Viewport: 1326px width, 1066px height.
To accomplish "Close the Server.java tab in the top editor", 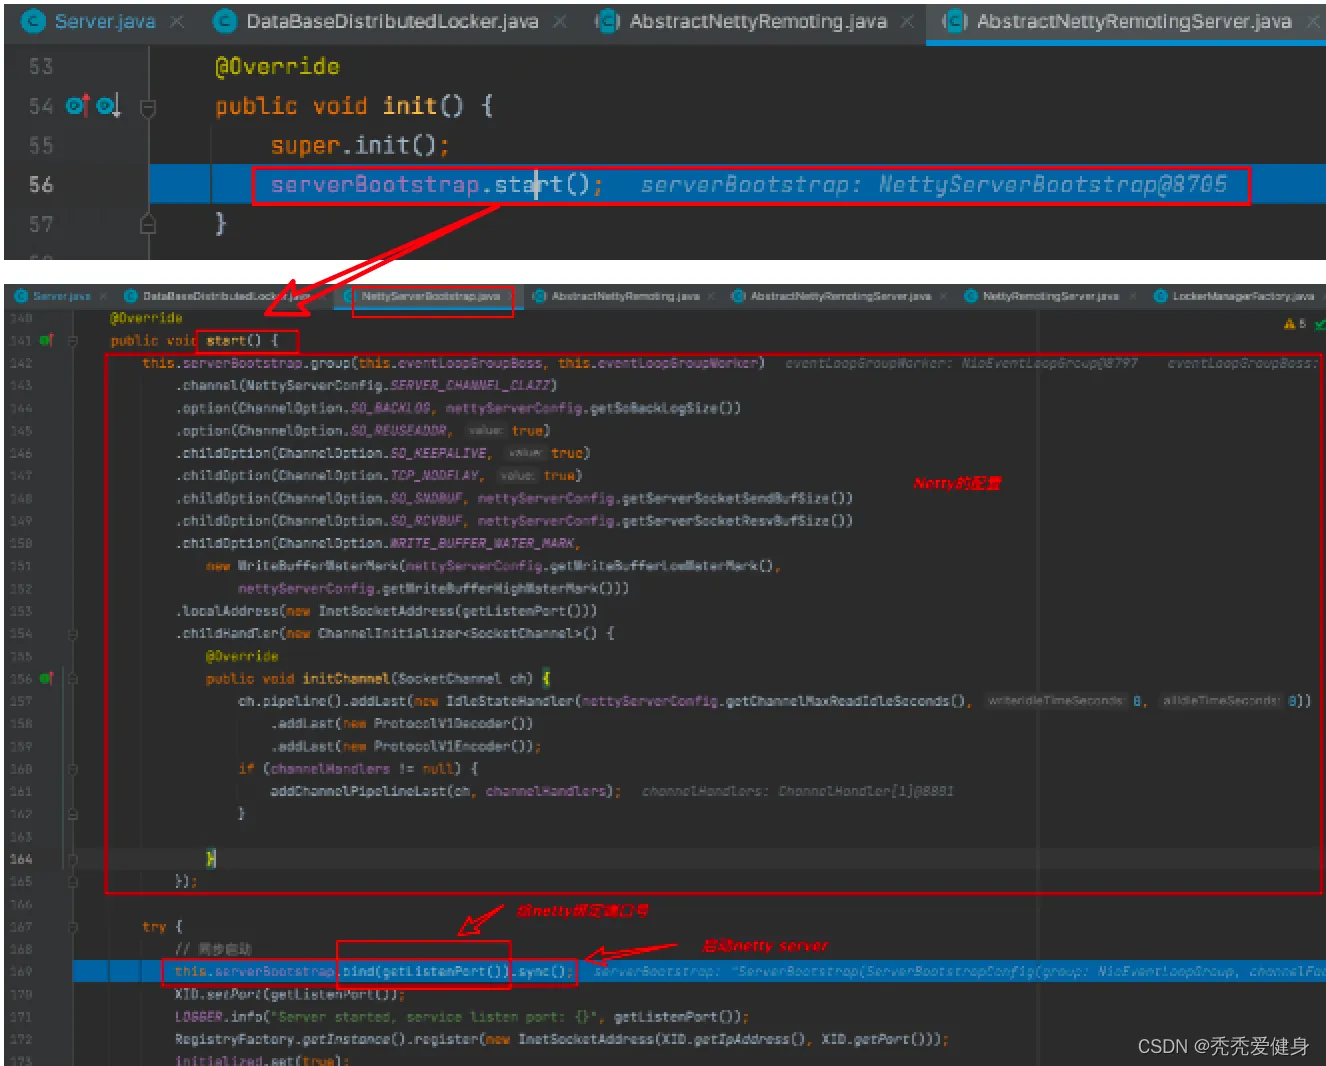I will point(177,21).
